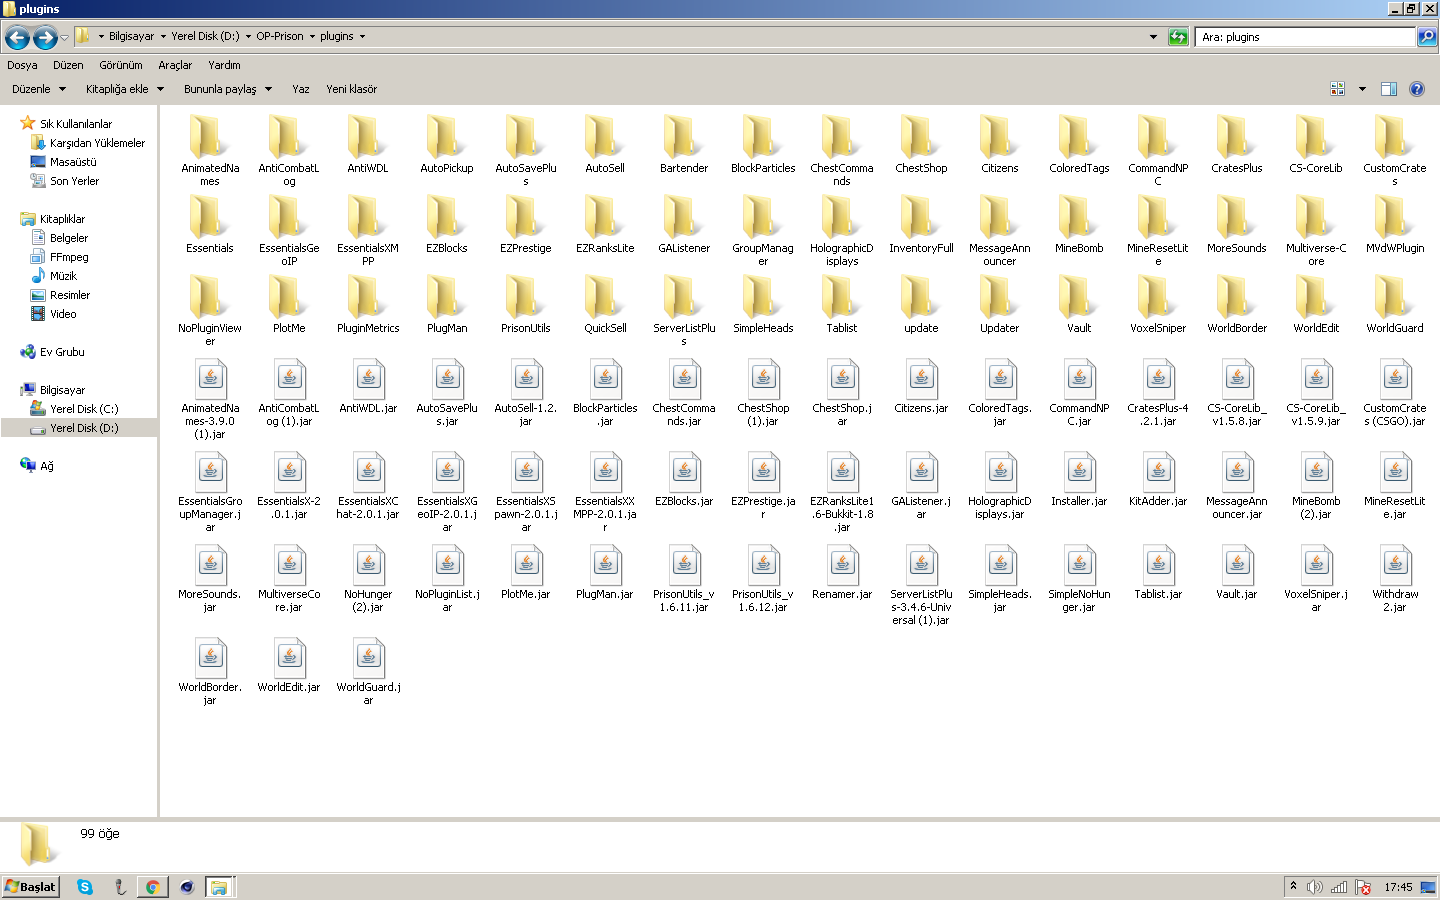Click the volume speaker icon in the system tray
1440x900 pixels.
[1315, 887]
